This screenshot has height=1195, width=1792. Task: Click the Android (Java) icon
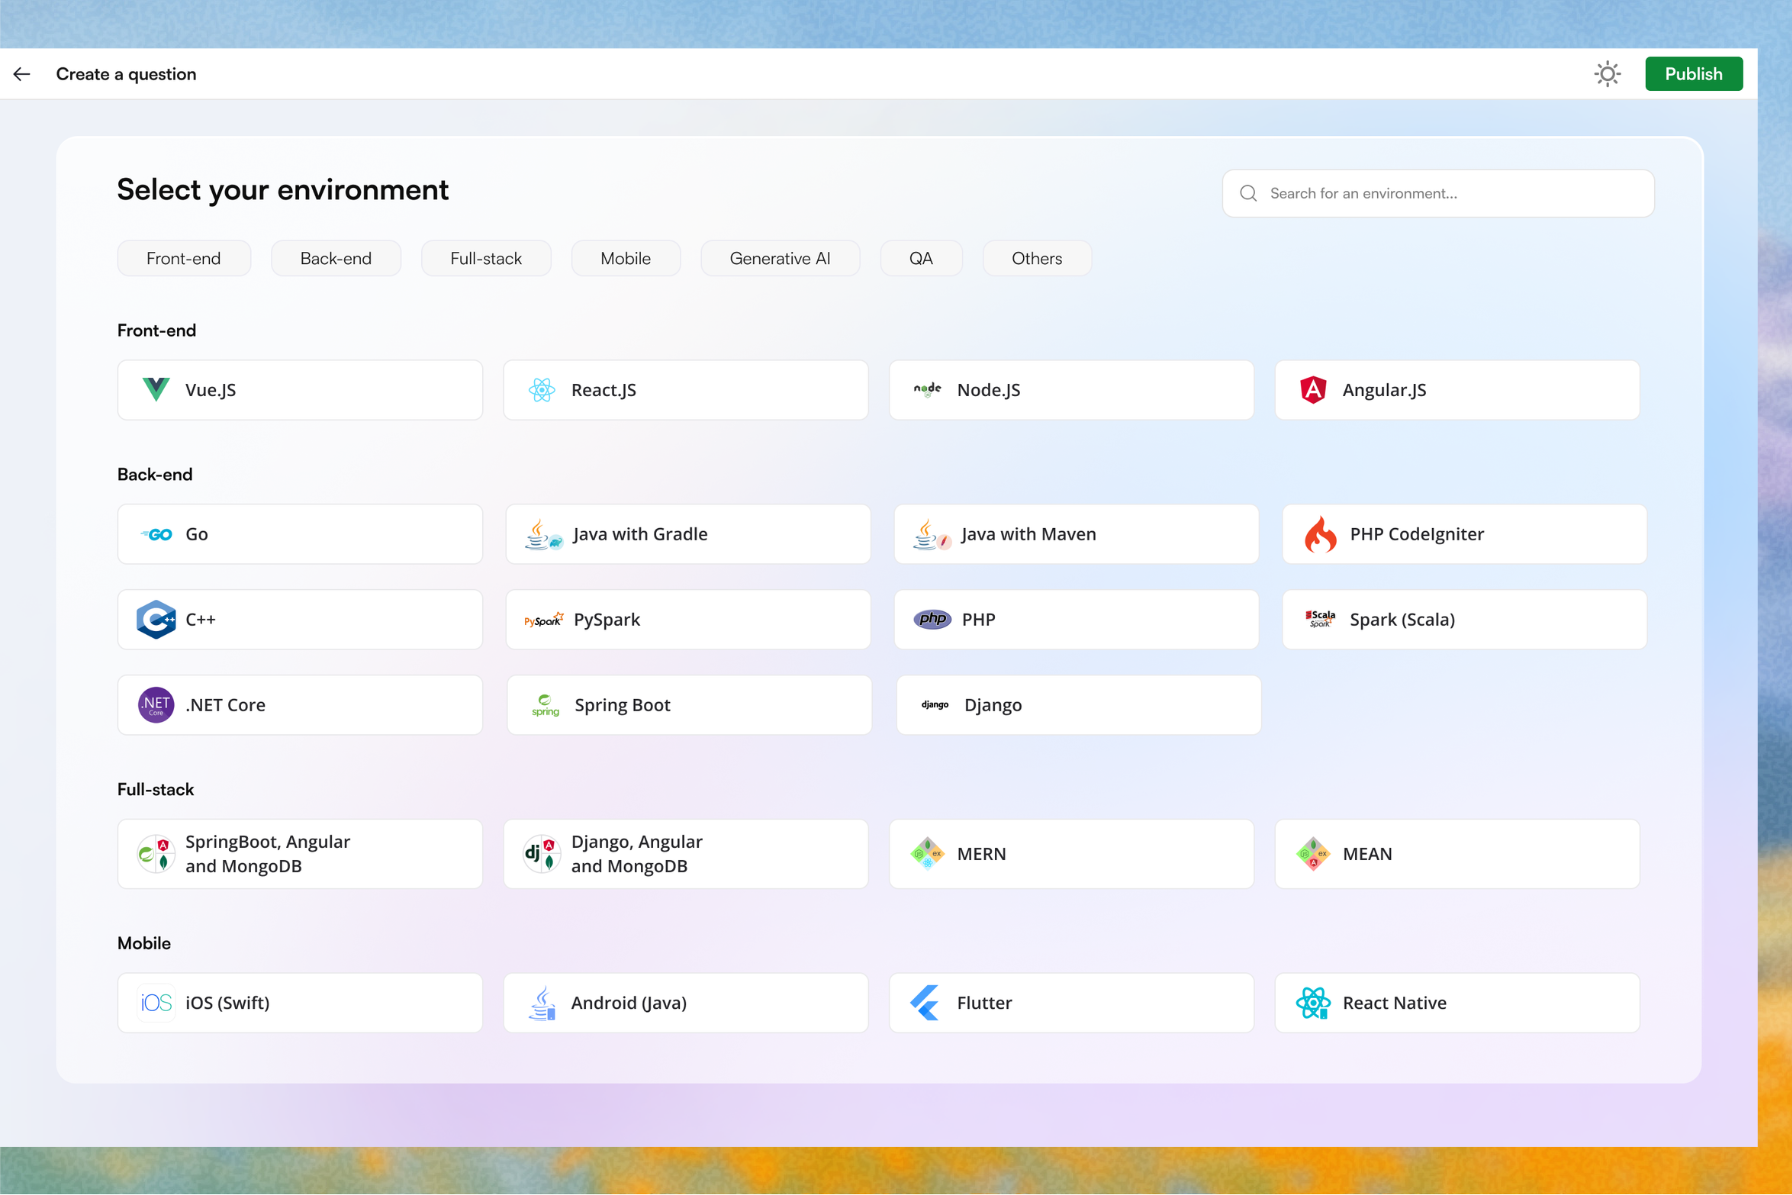click(542, 1003)
